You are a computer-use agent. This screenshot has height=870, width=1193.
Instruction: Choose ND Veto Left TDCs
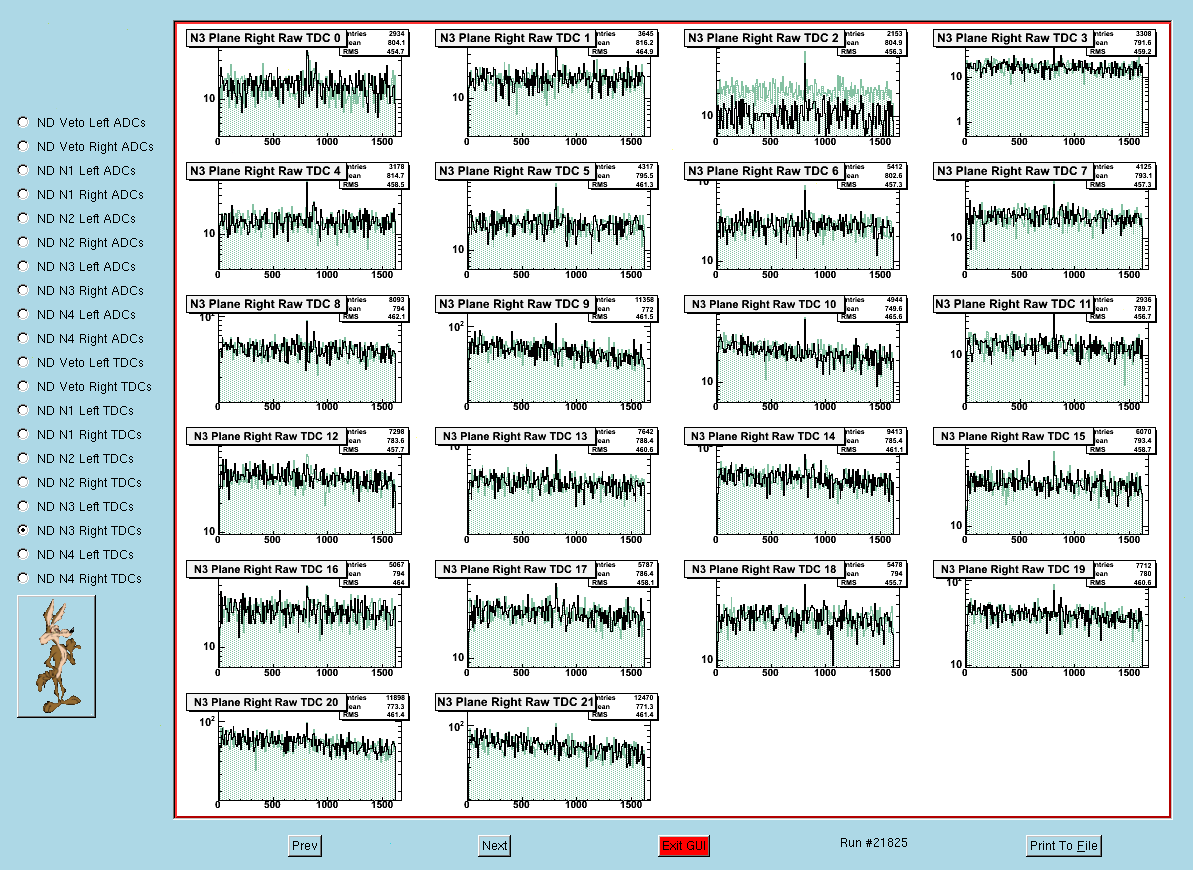pos(23,362)
